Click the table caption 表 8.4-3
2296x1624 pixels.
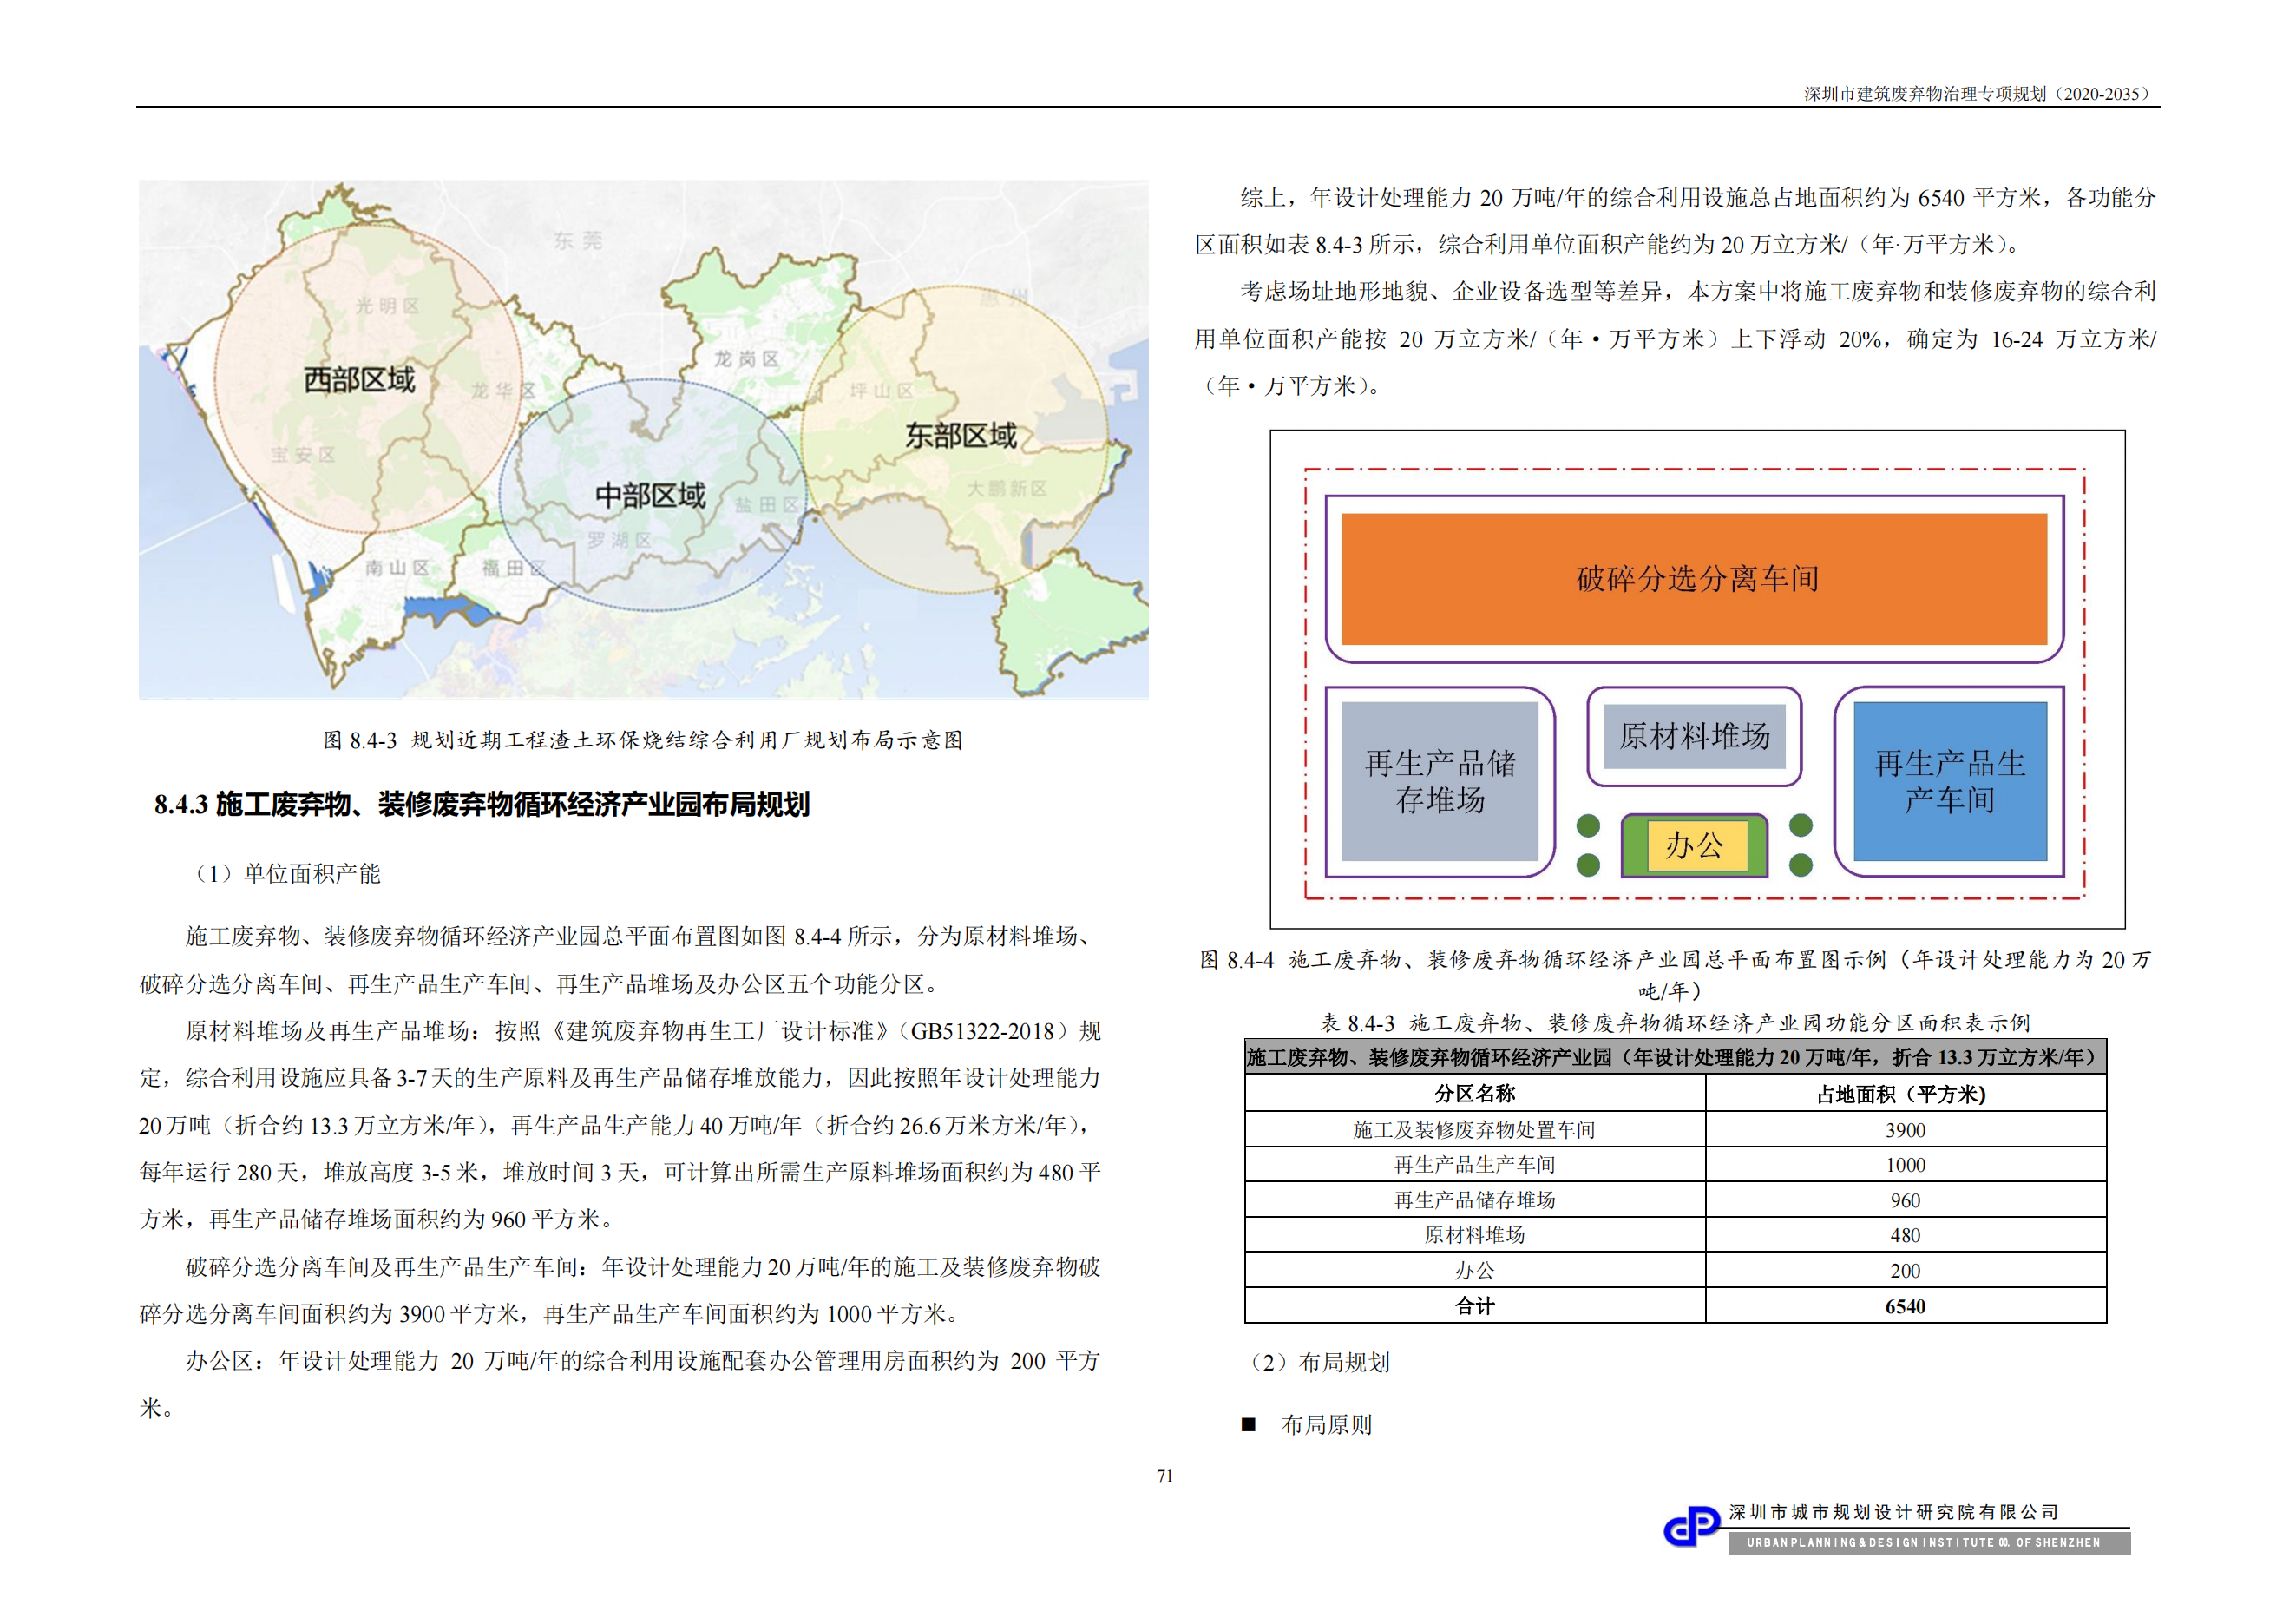(x=1675, y=1023)
